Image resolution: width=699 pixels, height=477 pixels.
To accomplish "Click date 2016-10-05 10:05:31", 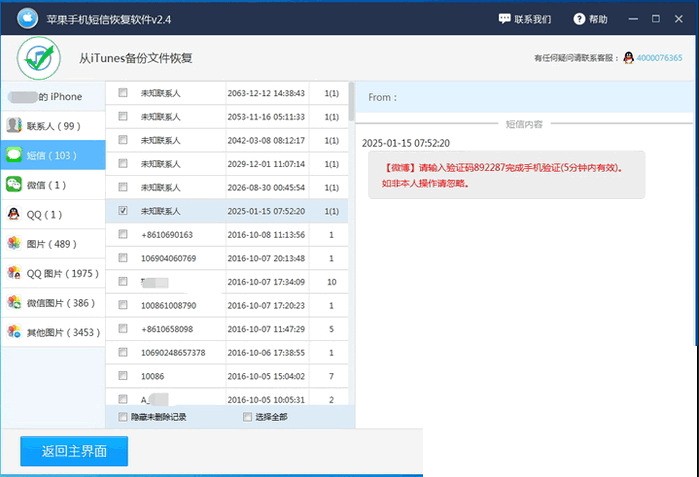I will point(266,400).
